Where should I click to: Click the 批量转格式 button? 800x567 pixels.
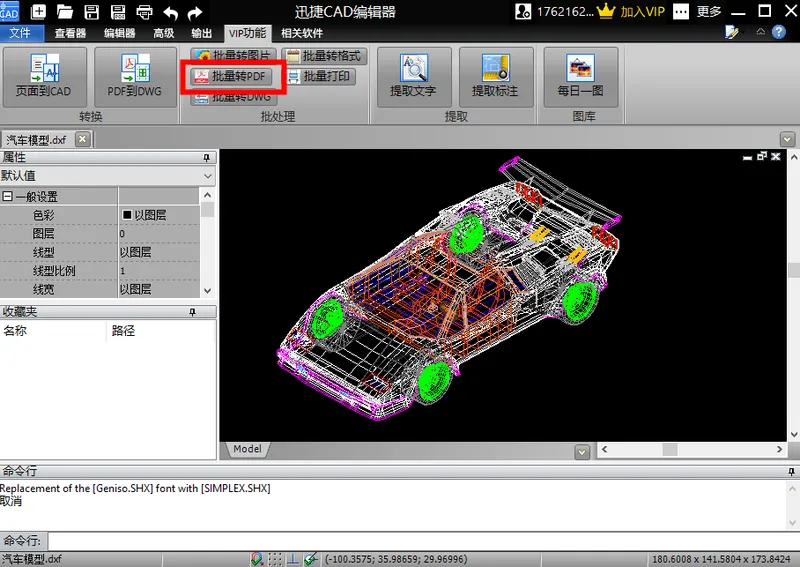[324, 56]
